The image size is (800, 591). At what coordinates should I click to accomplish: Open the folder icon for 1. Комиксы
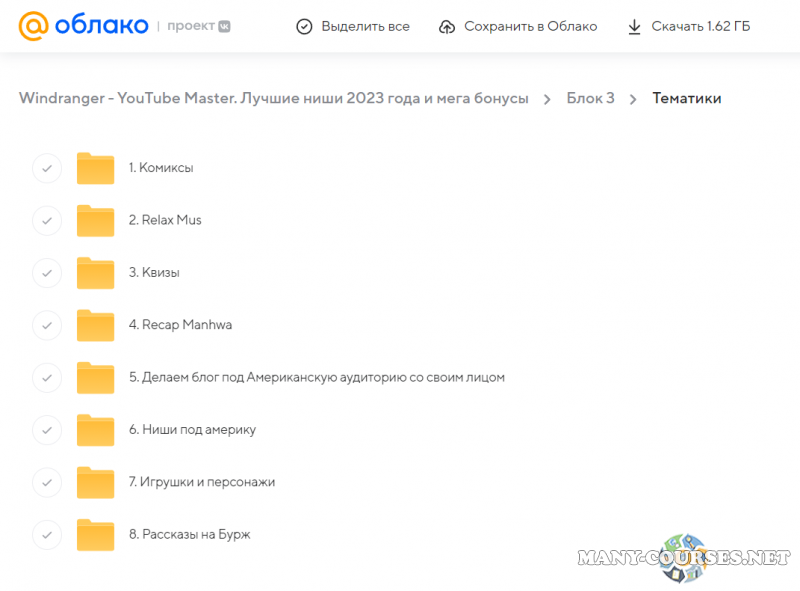click(96, 168)
